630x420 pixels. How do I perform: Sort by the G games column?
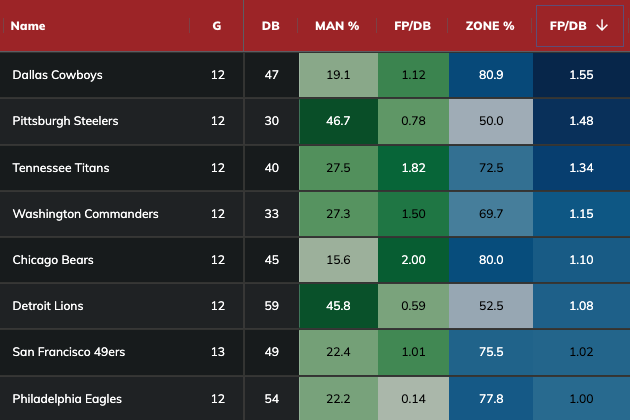coord(218,26)
